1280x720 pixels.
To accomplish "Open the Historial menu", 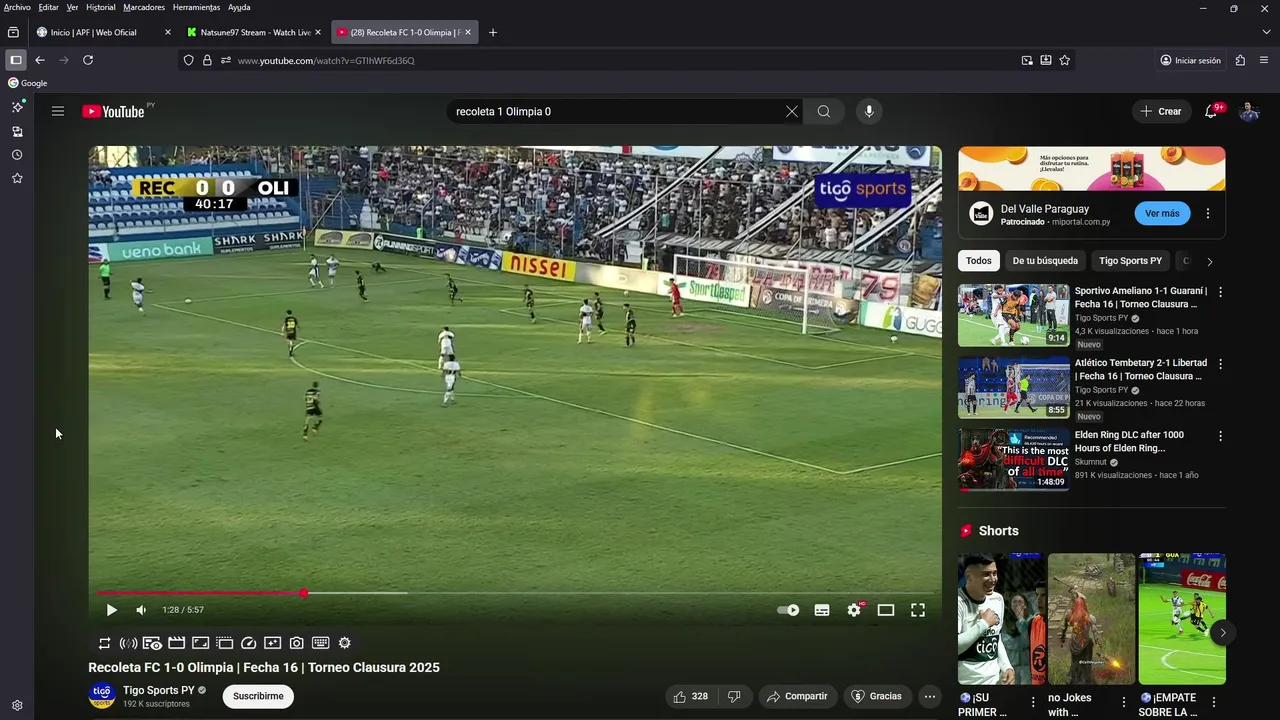I will [x=100, y=7].
